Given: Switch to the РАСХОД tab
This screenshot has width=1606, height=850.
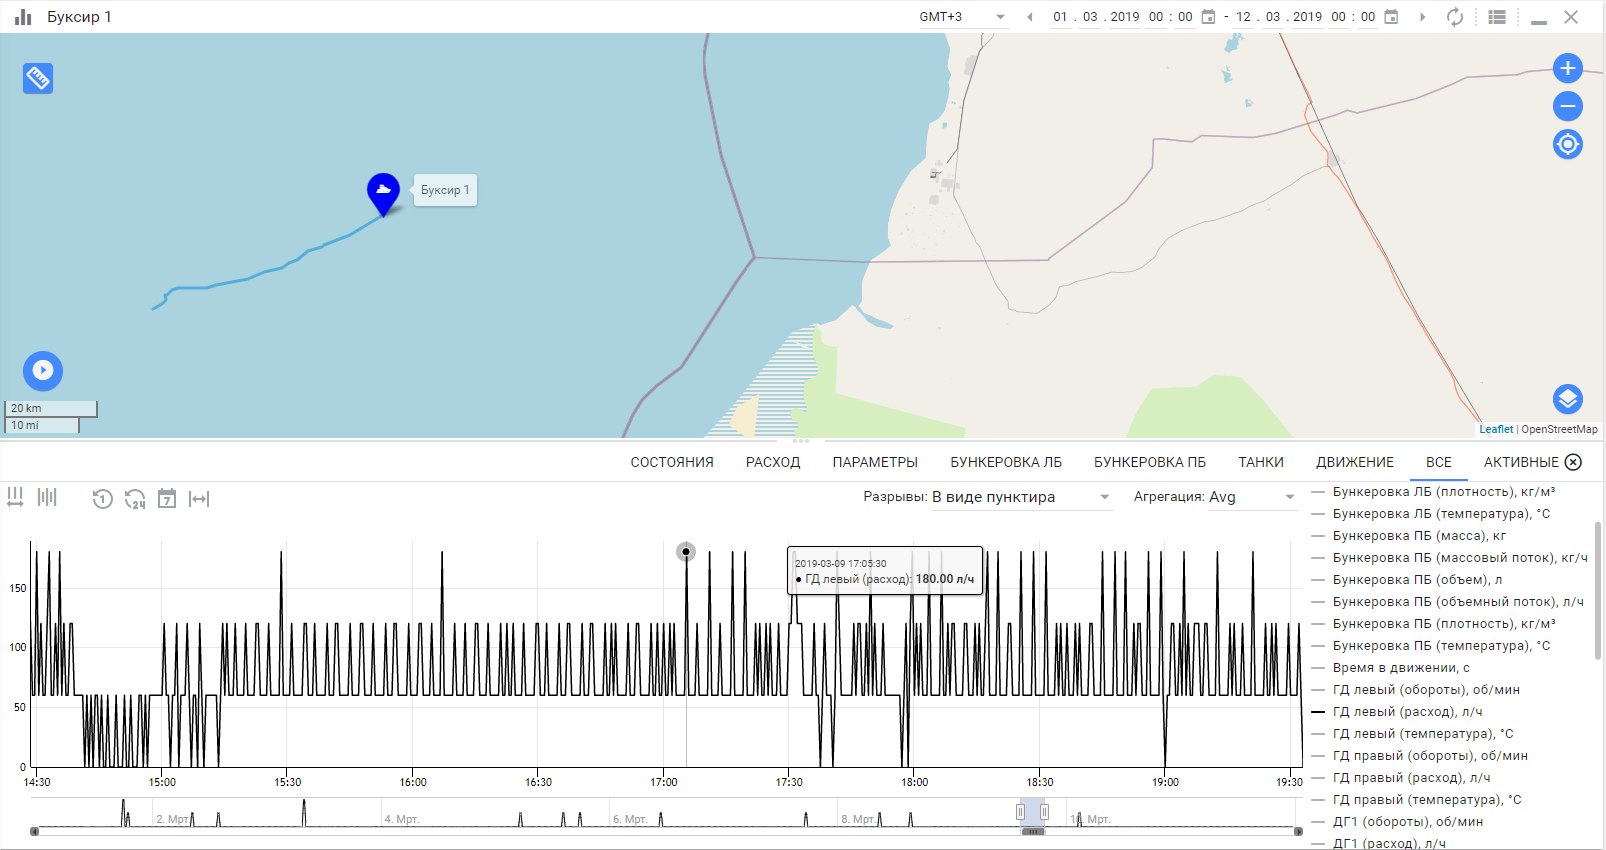Looking at the screenshot, I should [x=773, y=462].
